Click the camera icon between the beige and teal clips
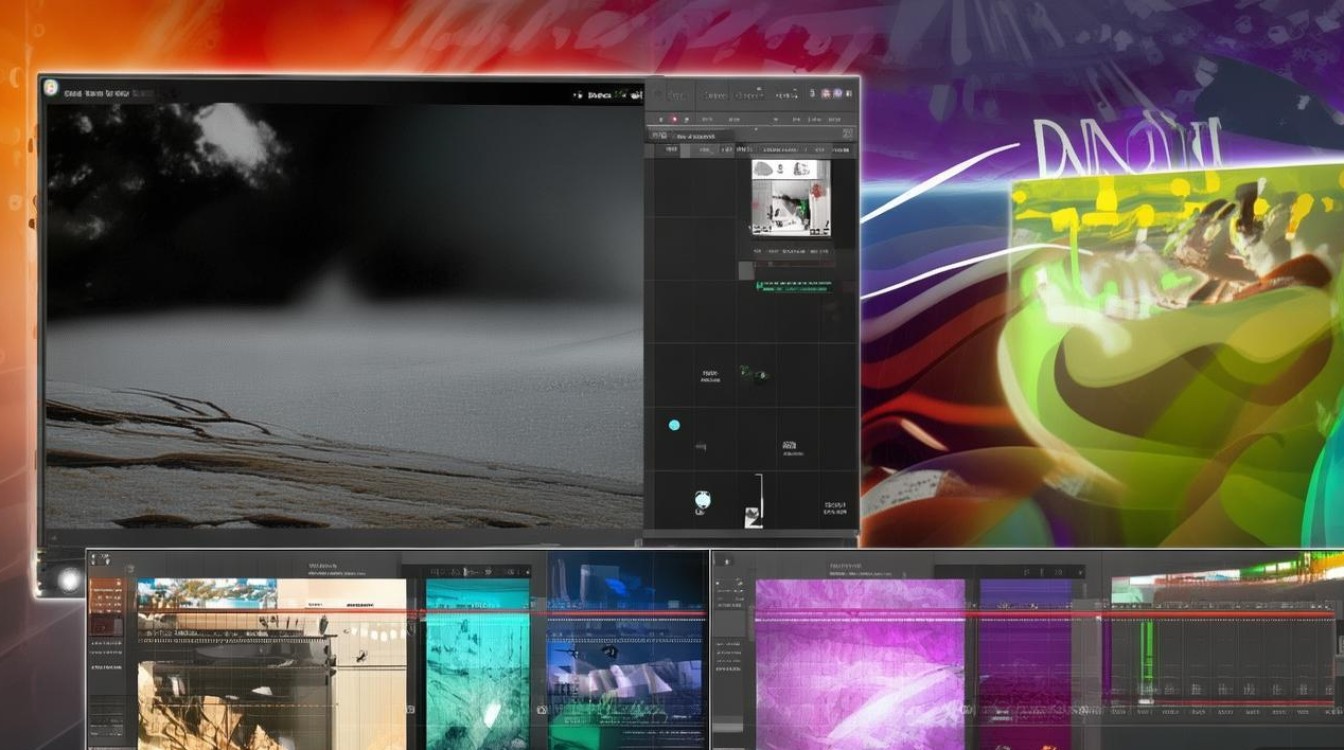The image size is (1344, 750). (x=411, y=709)
